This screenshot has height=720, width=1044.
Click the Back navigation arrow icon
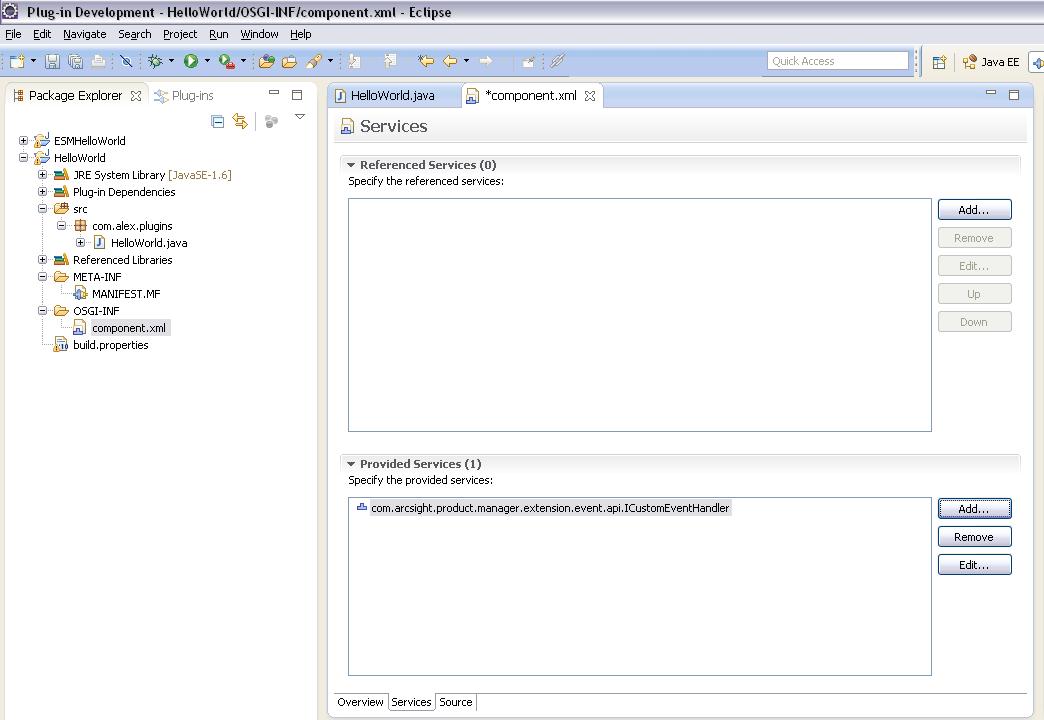point(451,61)
